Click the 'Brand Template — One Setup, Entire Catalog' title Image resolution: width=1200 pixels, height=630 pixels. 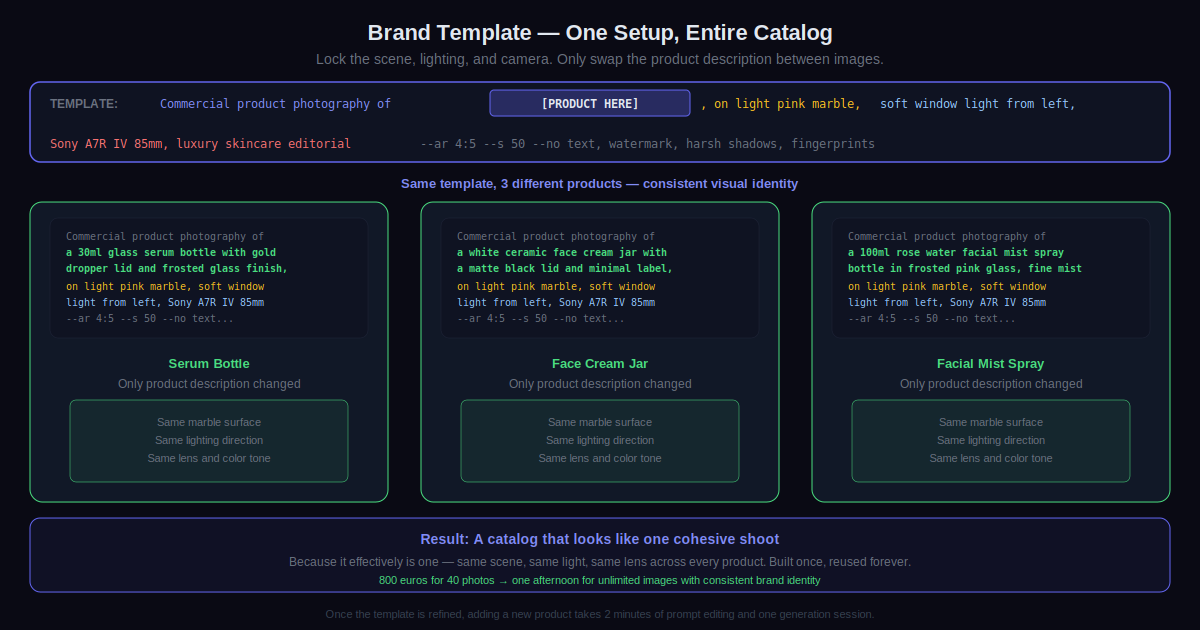(600, 33)
